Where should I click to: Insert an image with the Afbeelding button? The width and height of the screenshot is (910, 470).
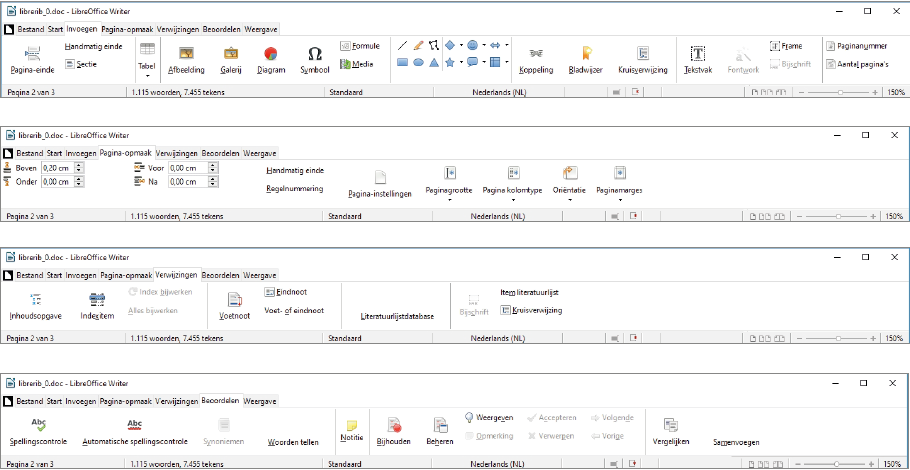(185, 58)
